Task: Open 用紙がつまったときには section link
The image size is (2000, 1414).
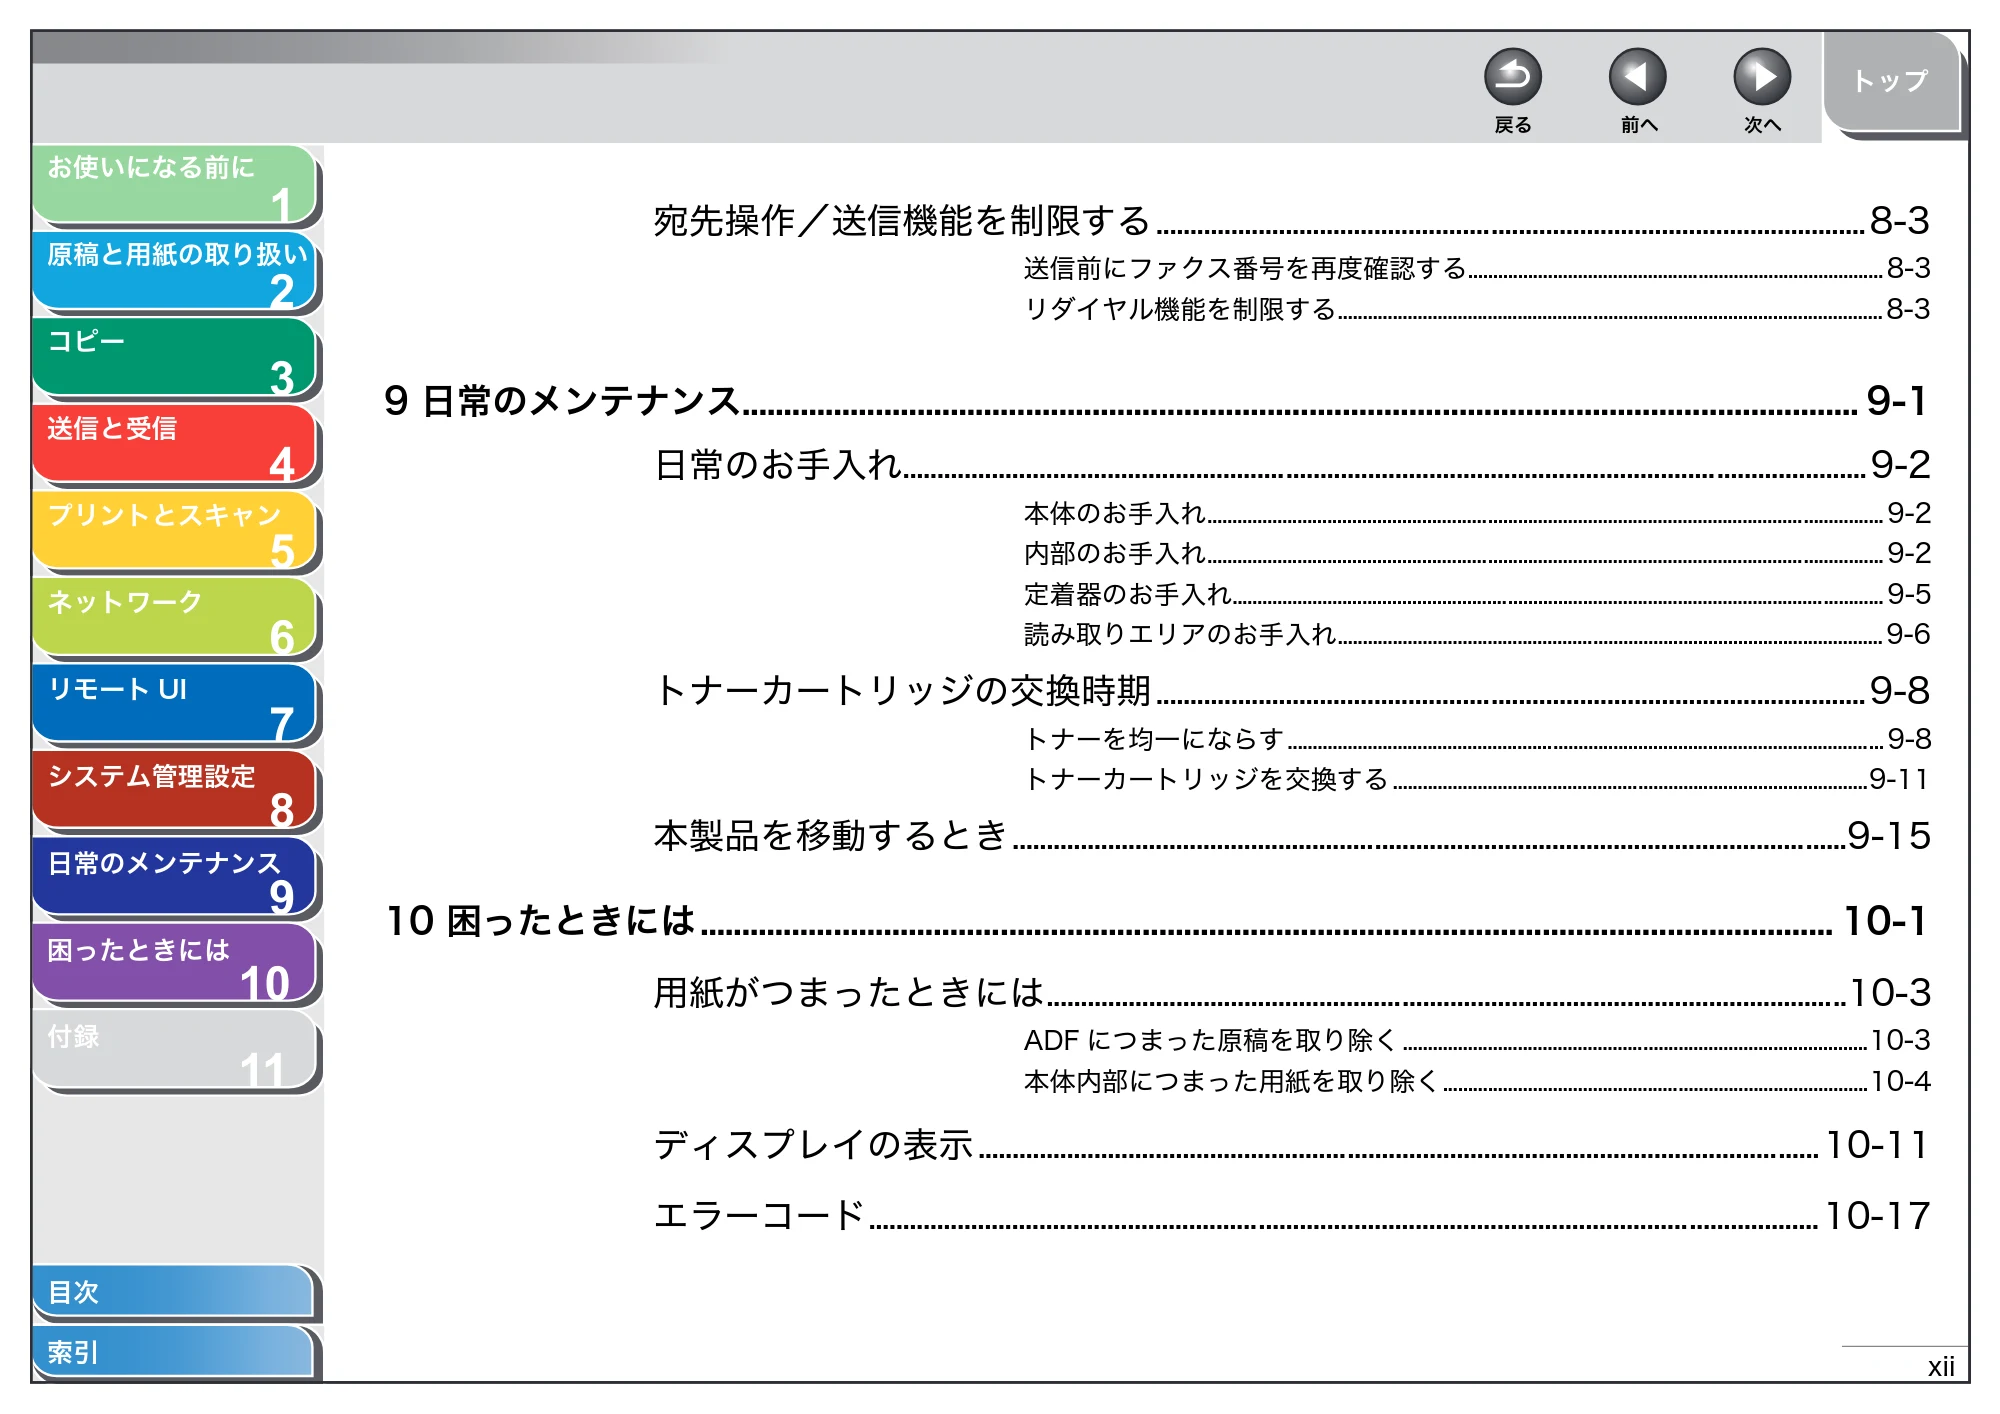Action: tap(1291, 992)
